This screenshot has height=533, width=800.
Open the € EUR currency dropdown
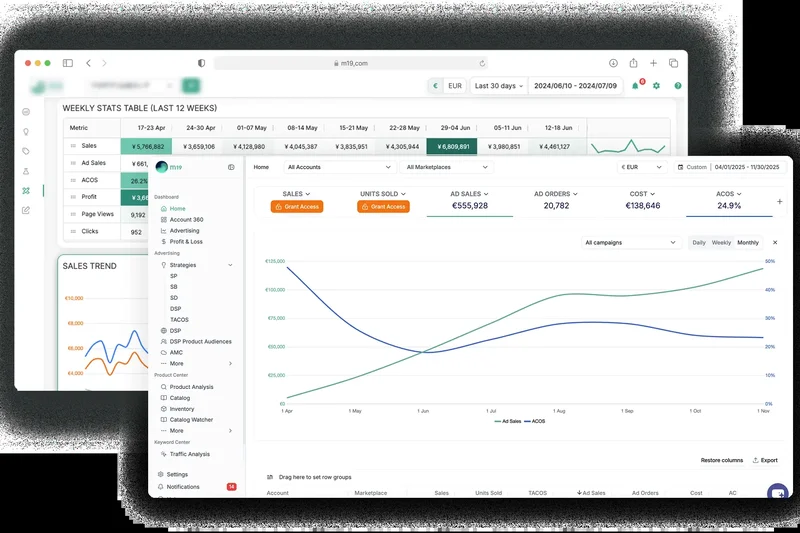pos(641,167)
